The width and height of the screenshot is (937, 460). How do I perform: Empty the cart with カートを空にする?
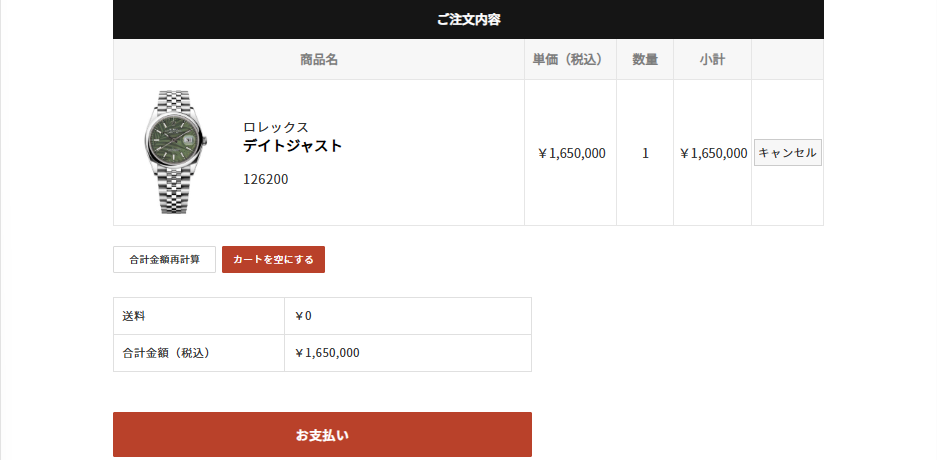273,260
